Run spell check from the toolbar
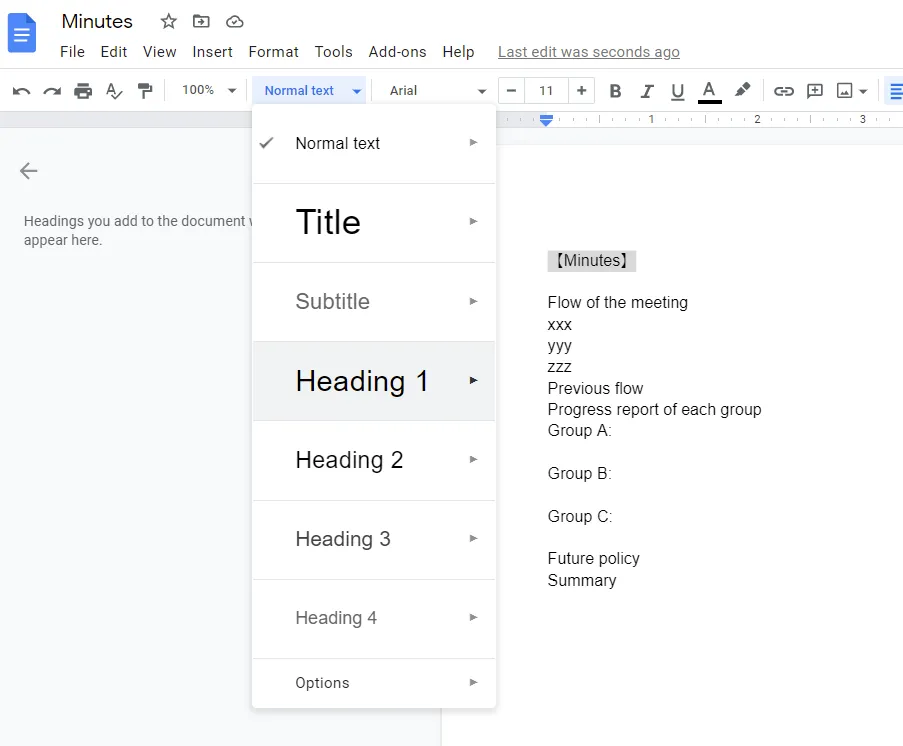Image resolution: width=903 pixels, height=746 pixels. [x=114, y=91]
